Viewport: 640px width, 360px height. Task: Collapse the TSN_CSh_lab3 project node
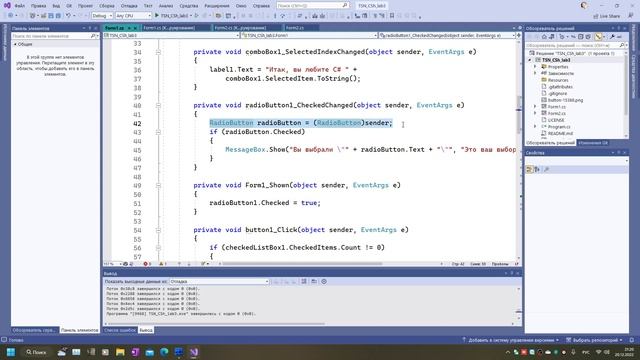530,60
